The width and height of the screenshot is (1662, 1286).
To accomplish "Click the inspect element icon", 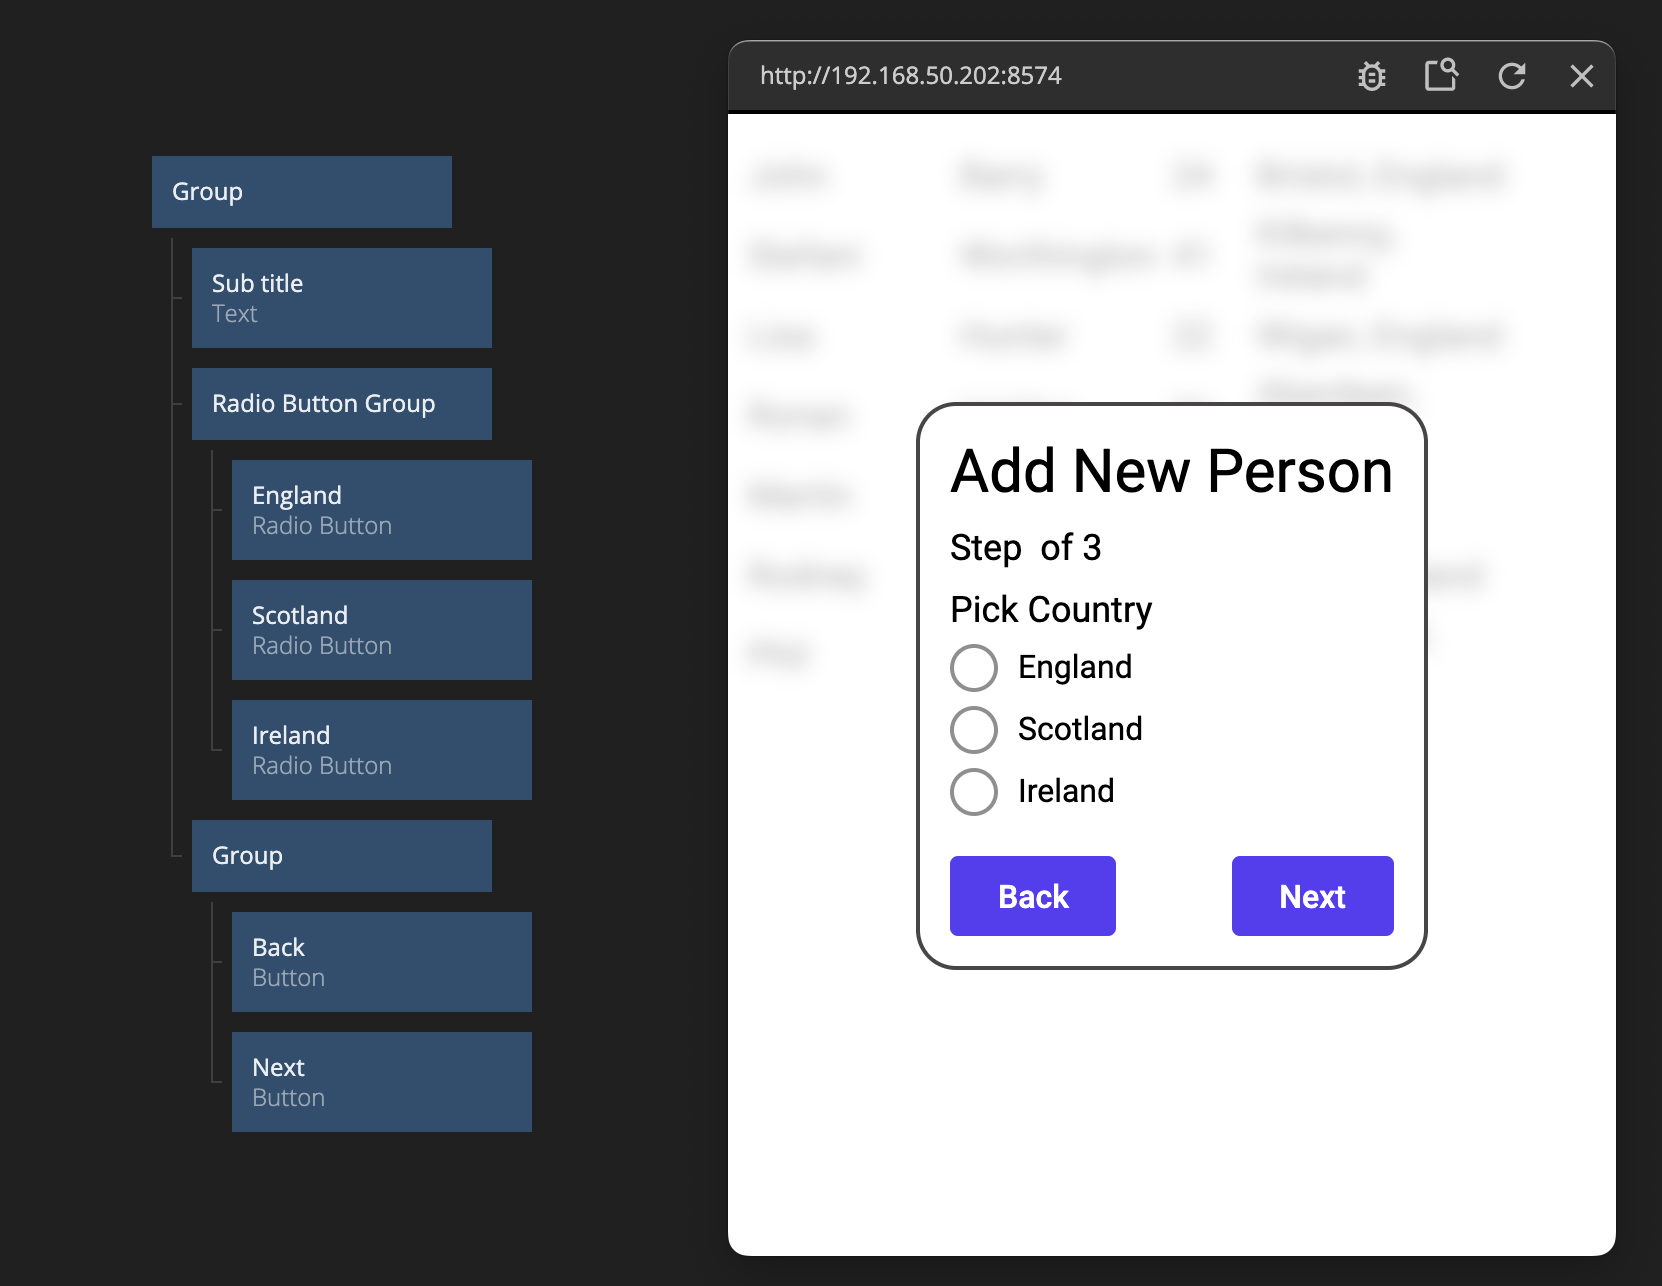I will click(x=1440, y=76).
